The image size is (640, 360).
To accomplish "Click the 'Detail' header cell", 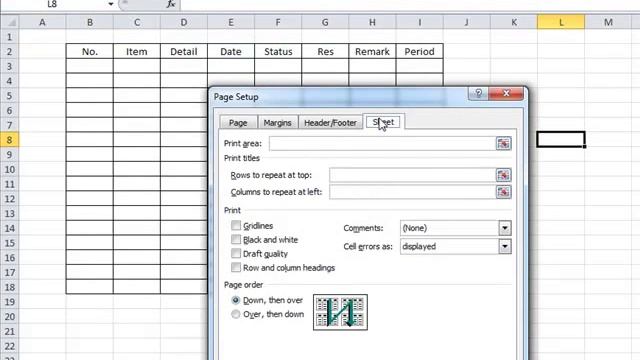I will click(x=184, y=51).
